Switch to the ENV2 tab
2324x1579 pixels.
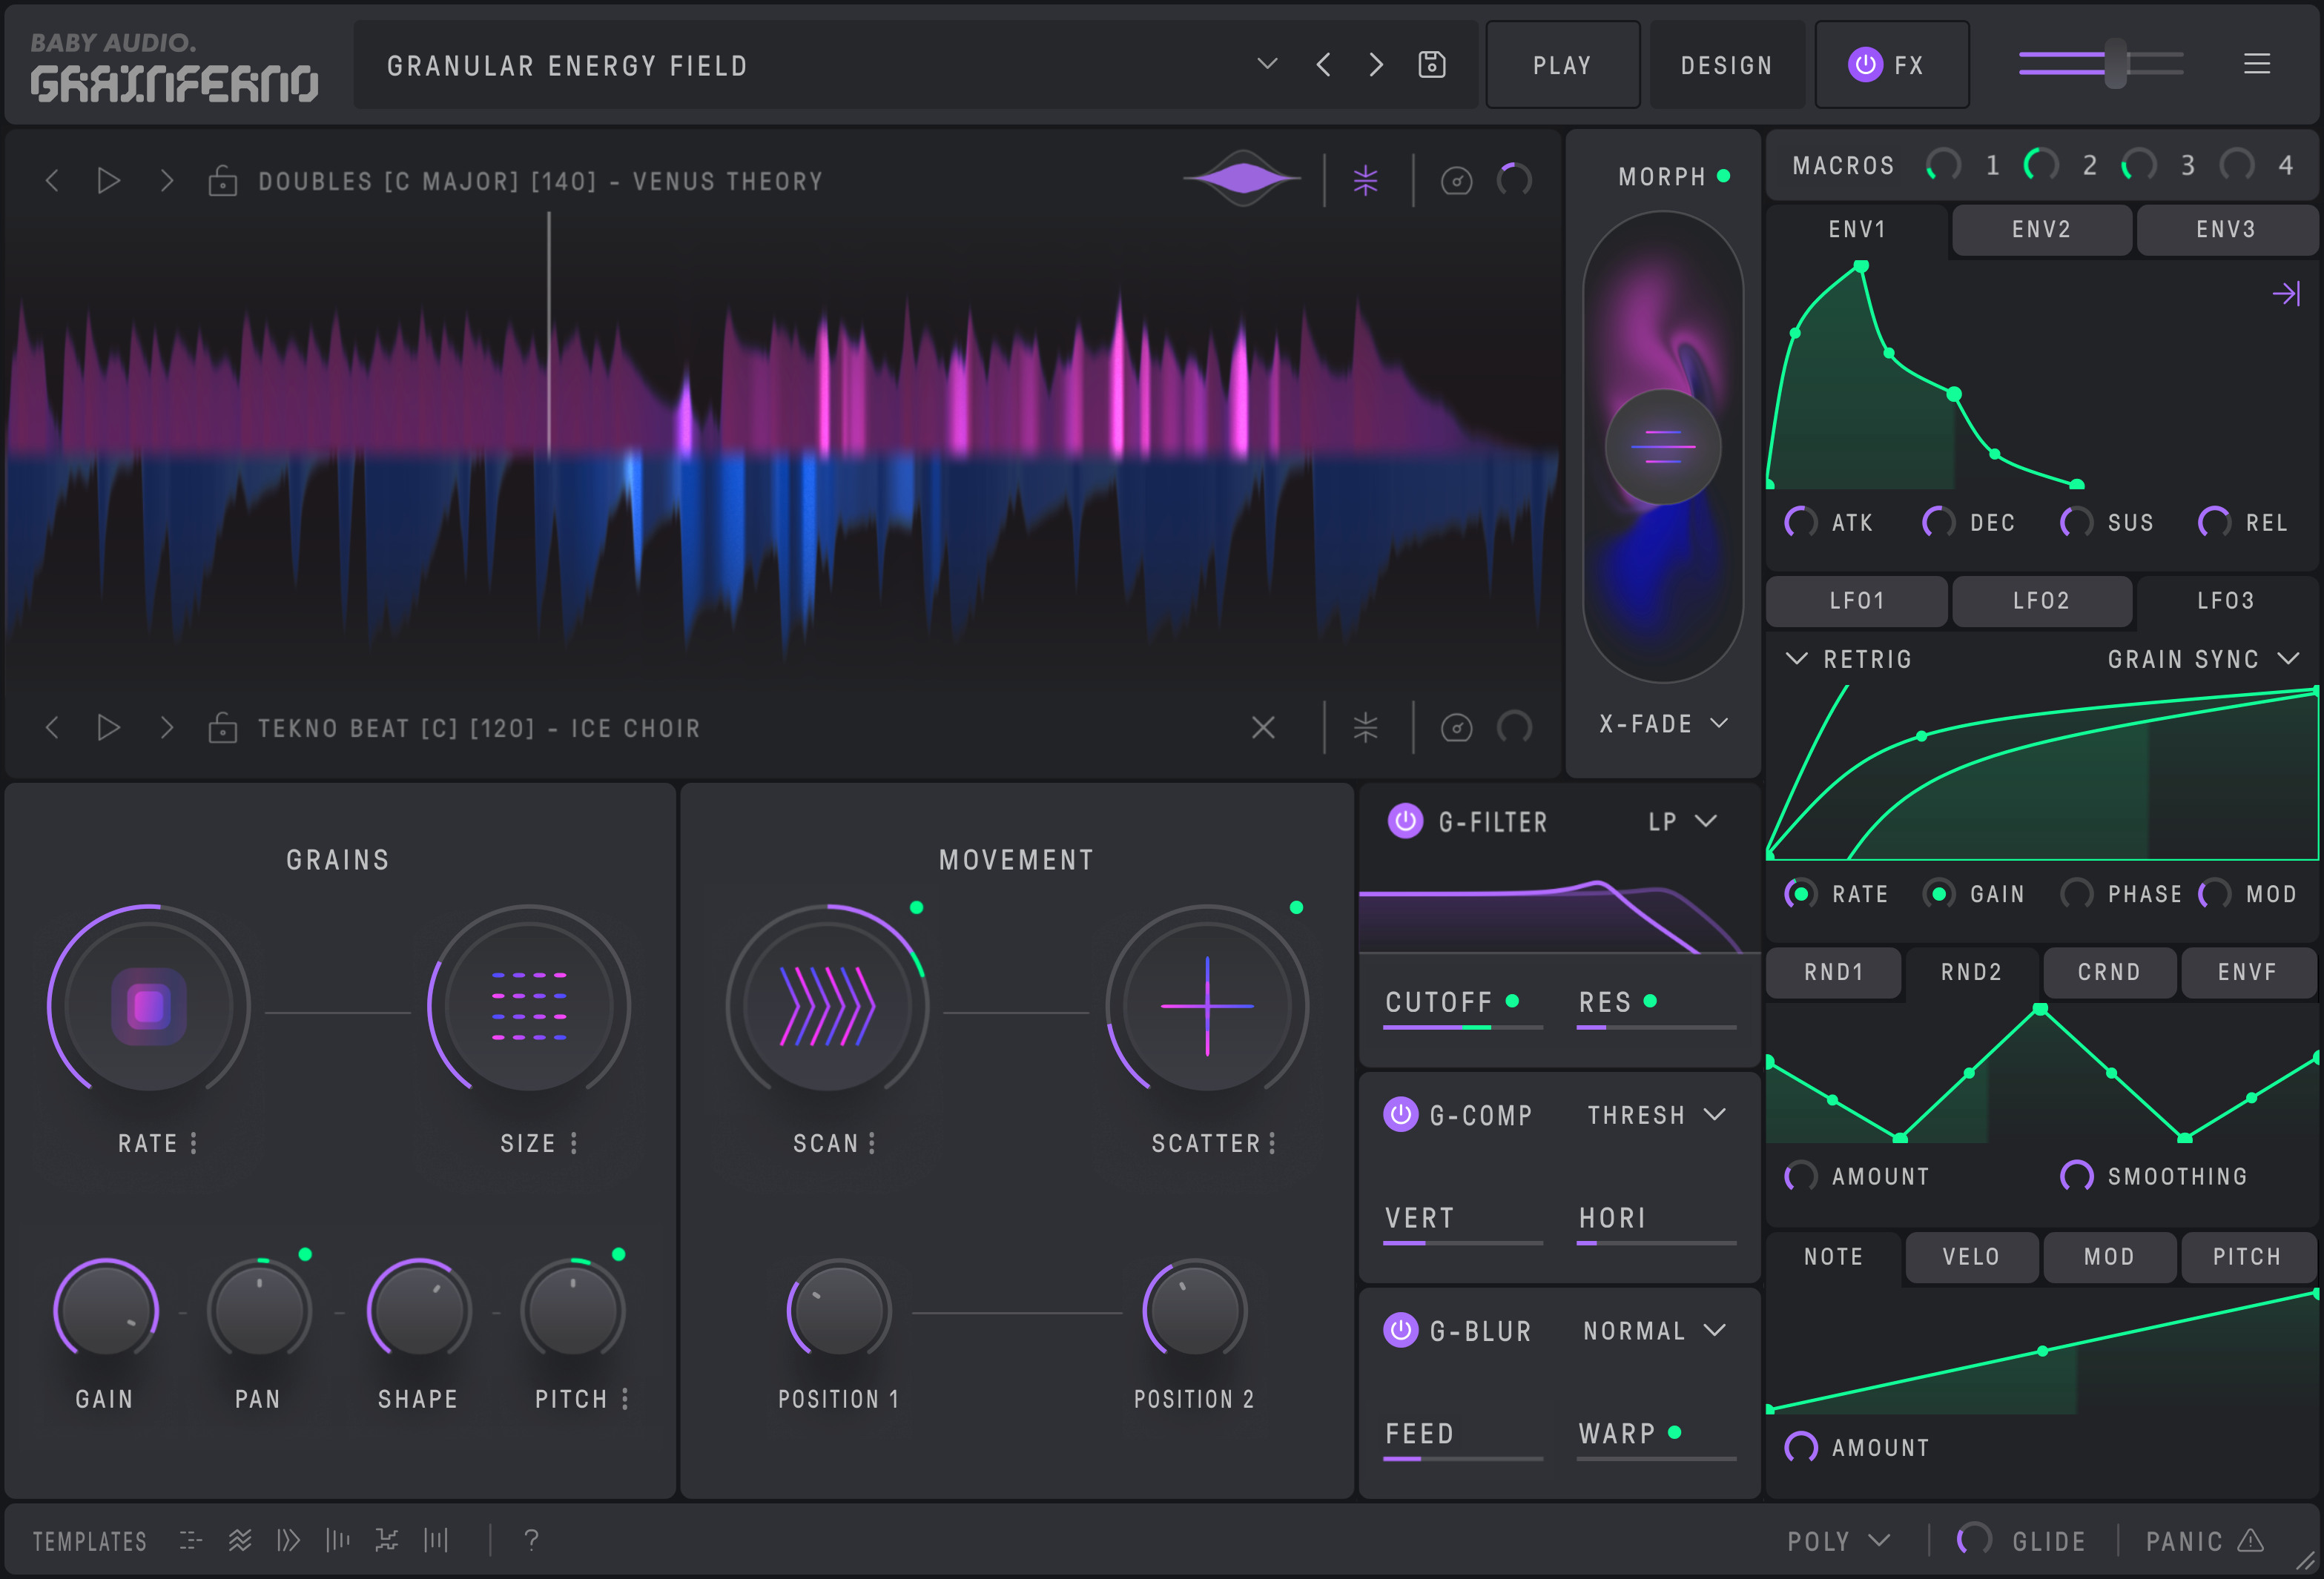point(2041,229)
